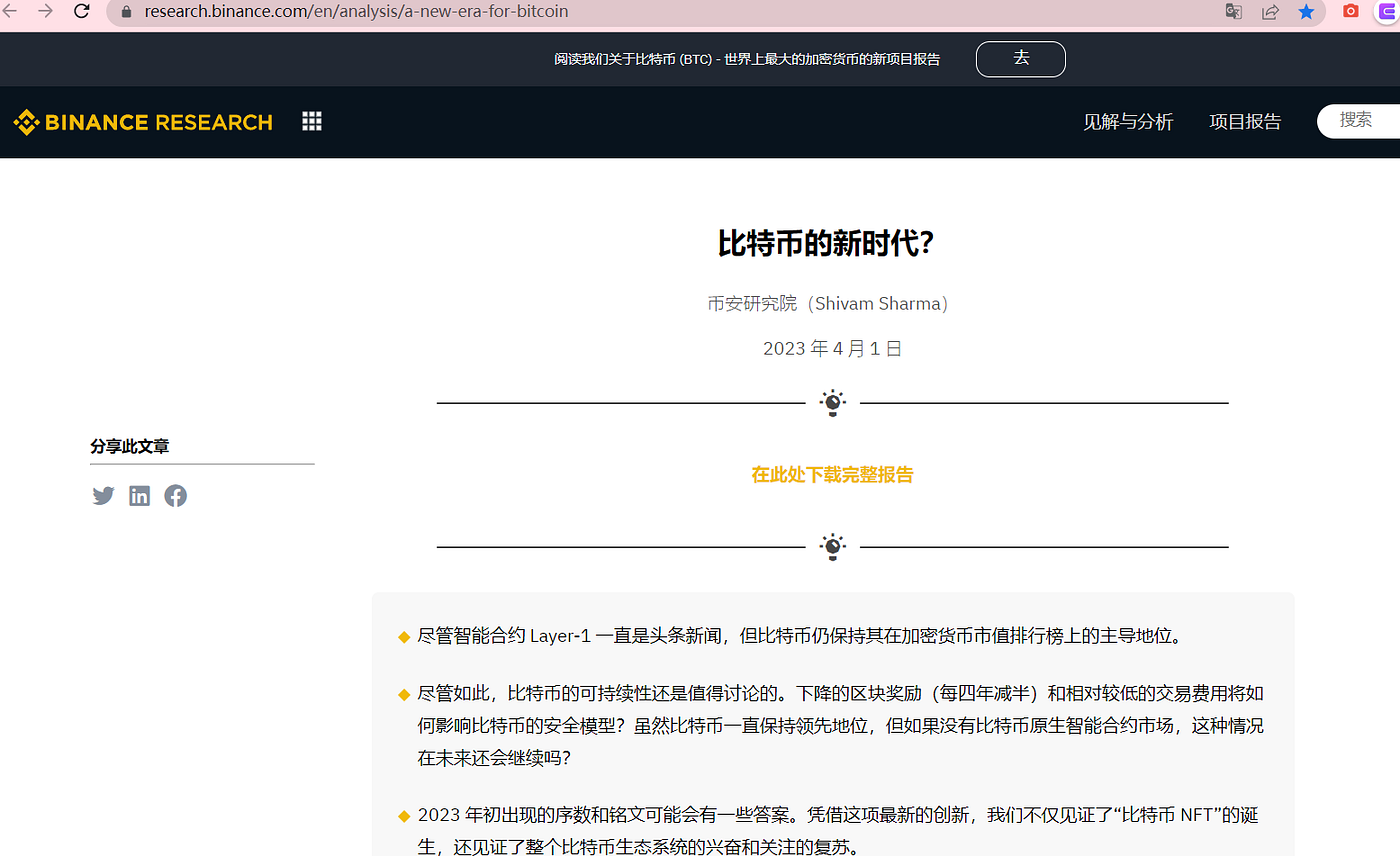
Task: Reload the page with refresh icon
Action: point(83,12)
